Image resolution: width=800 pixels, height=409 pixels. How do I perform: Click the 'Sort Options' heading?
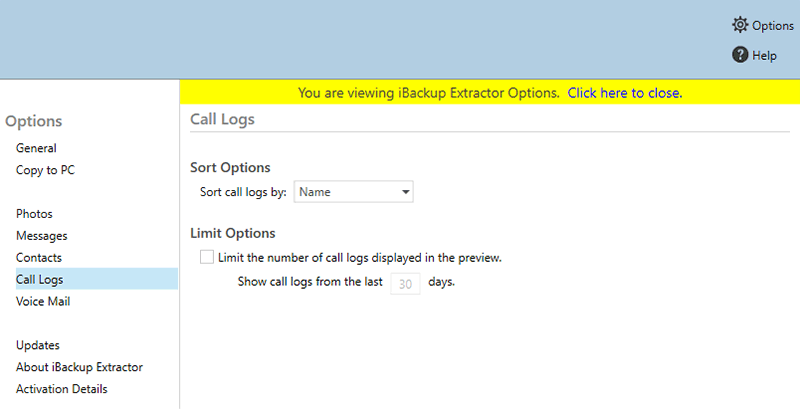click(230, 168)
